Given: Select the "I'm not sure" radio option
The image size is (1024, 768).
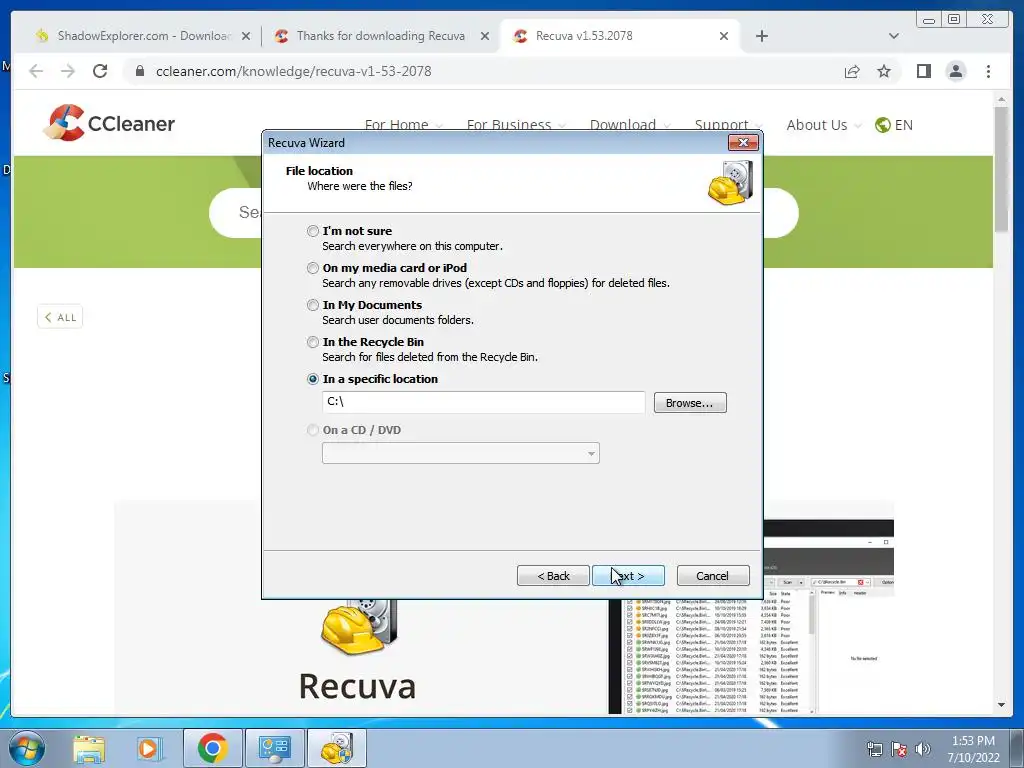Looking at the screenshot, I should pyautogui.click(x=313, y=231).
